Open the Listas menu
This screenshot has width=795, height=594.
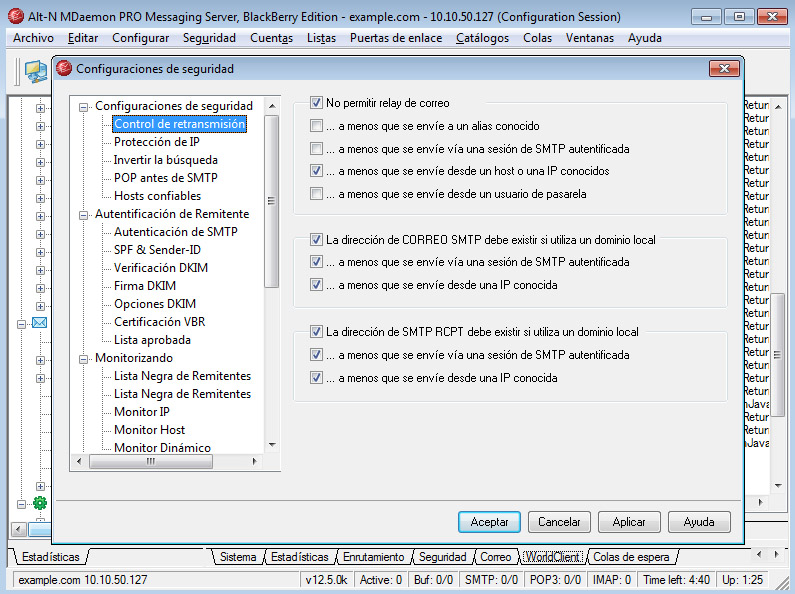(x=321, y=38)
